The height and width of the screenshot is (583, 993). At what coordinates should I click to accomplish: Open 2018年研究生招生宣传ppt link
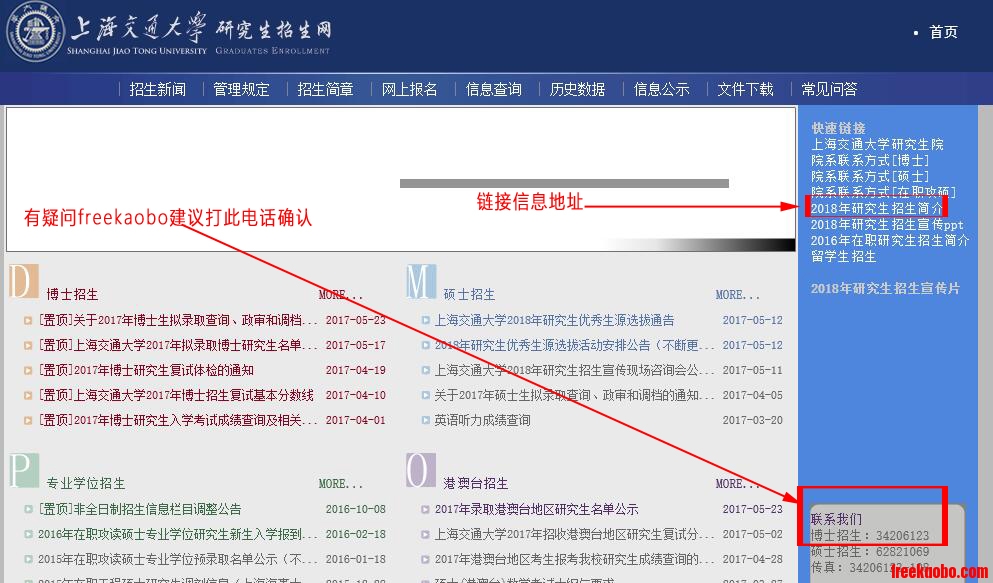(x=887, y=224)
